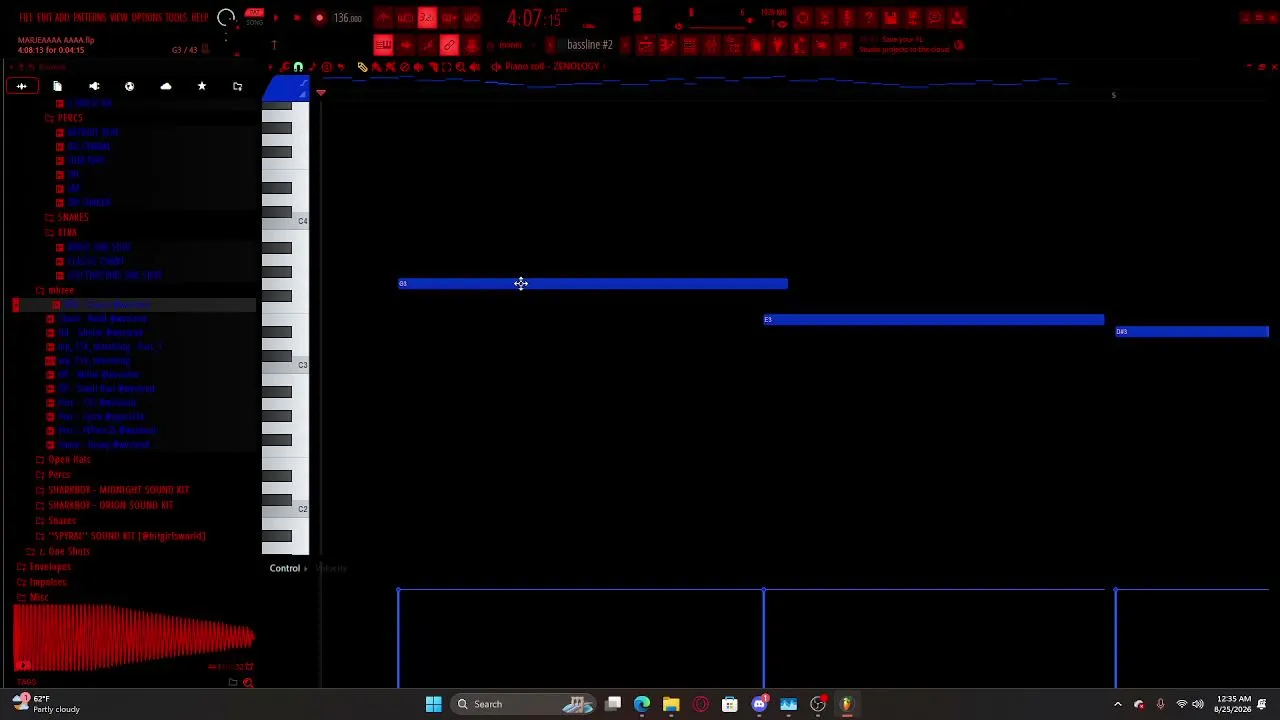The width and height of the screenshot is (1280, 720).
Task: Click the question mark help icon
Action: [x=868, y=18]
